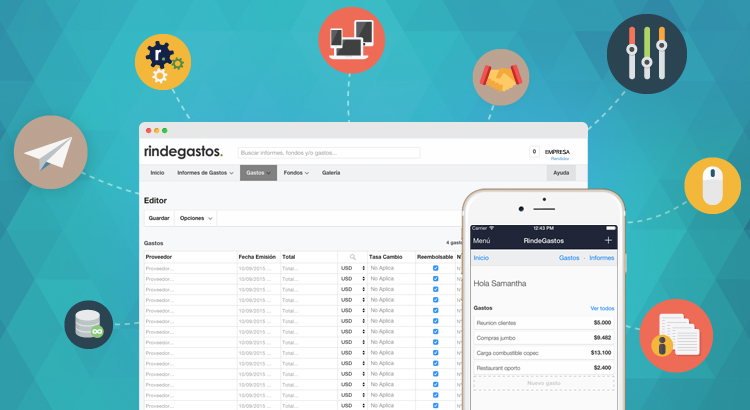Click the yellow gears settings icon

[163, 62]
